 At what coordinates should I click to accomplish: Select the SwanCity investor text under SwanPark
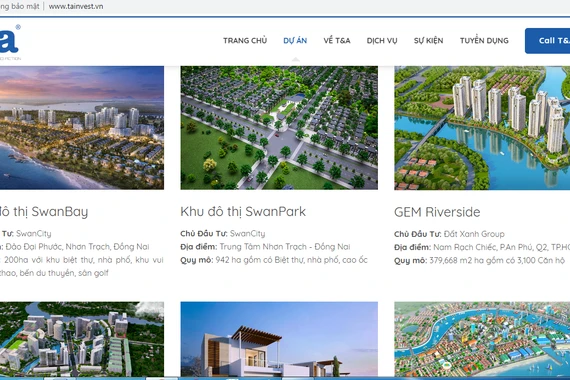248,233
